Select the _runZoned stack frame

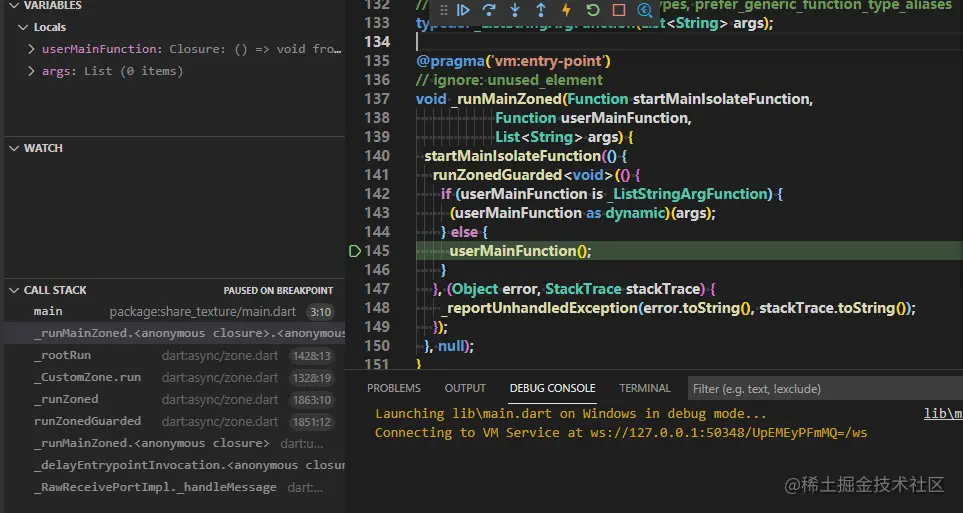[x=174, y=400]
